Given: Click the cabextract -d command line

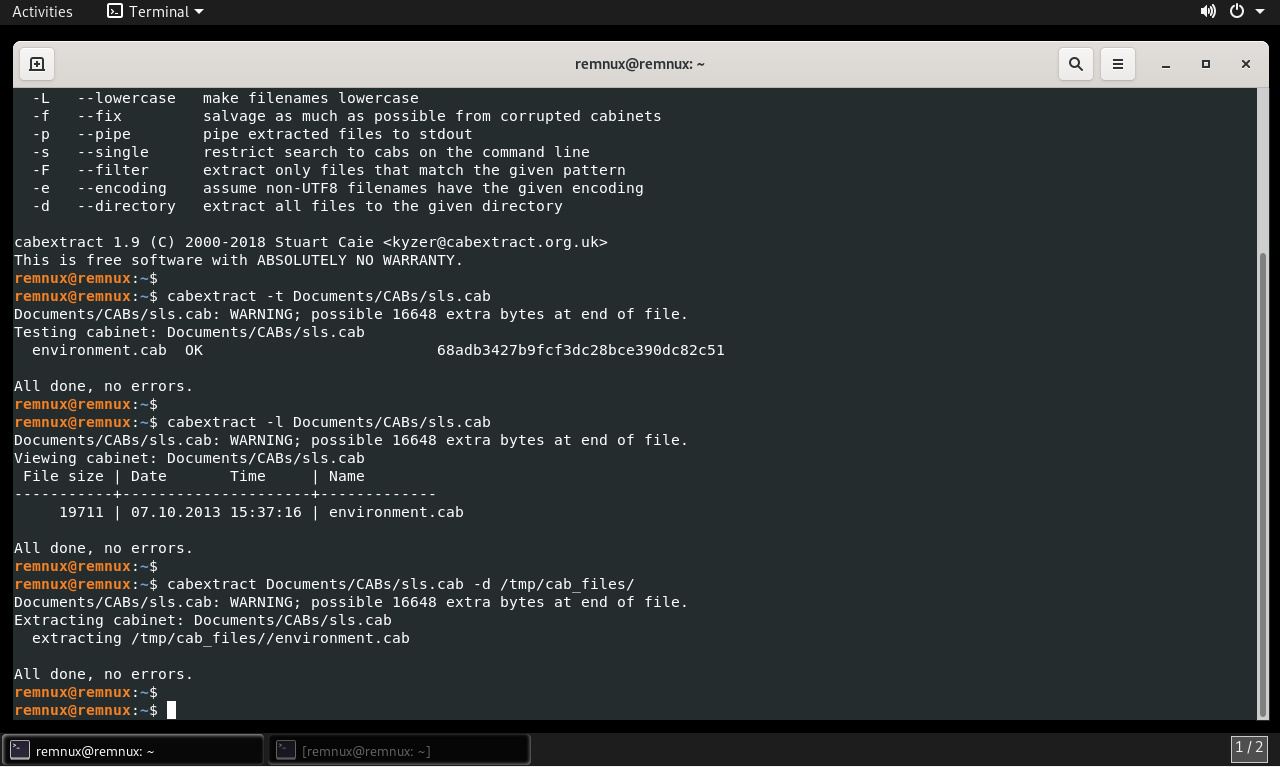Looking at the screenshot, I should click(x=400, y=585).
